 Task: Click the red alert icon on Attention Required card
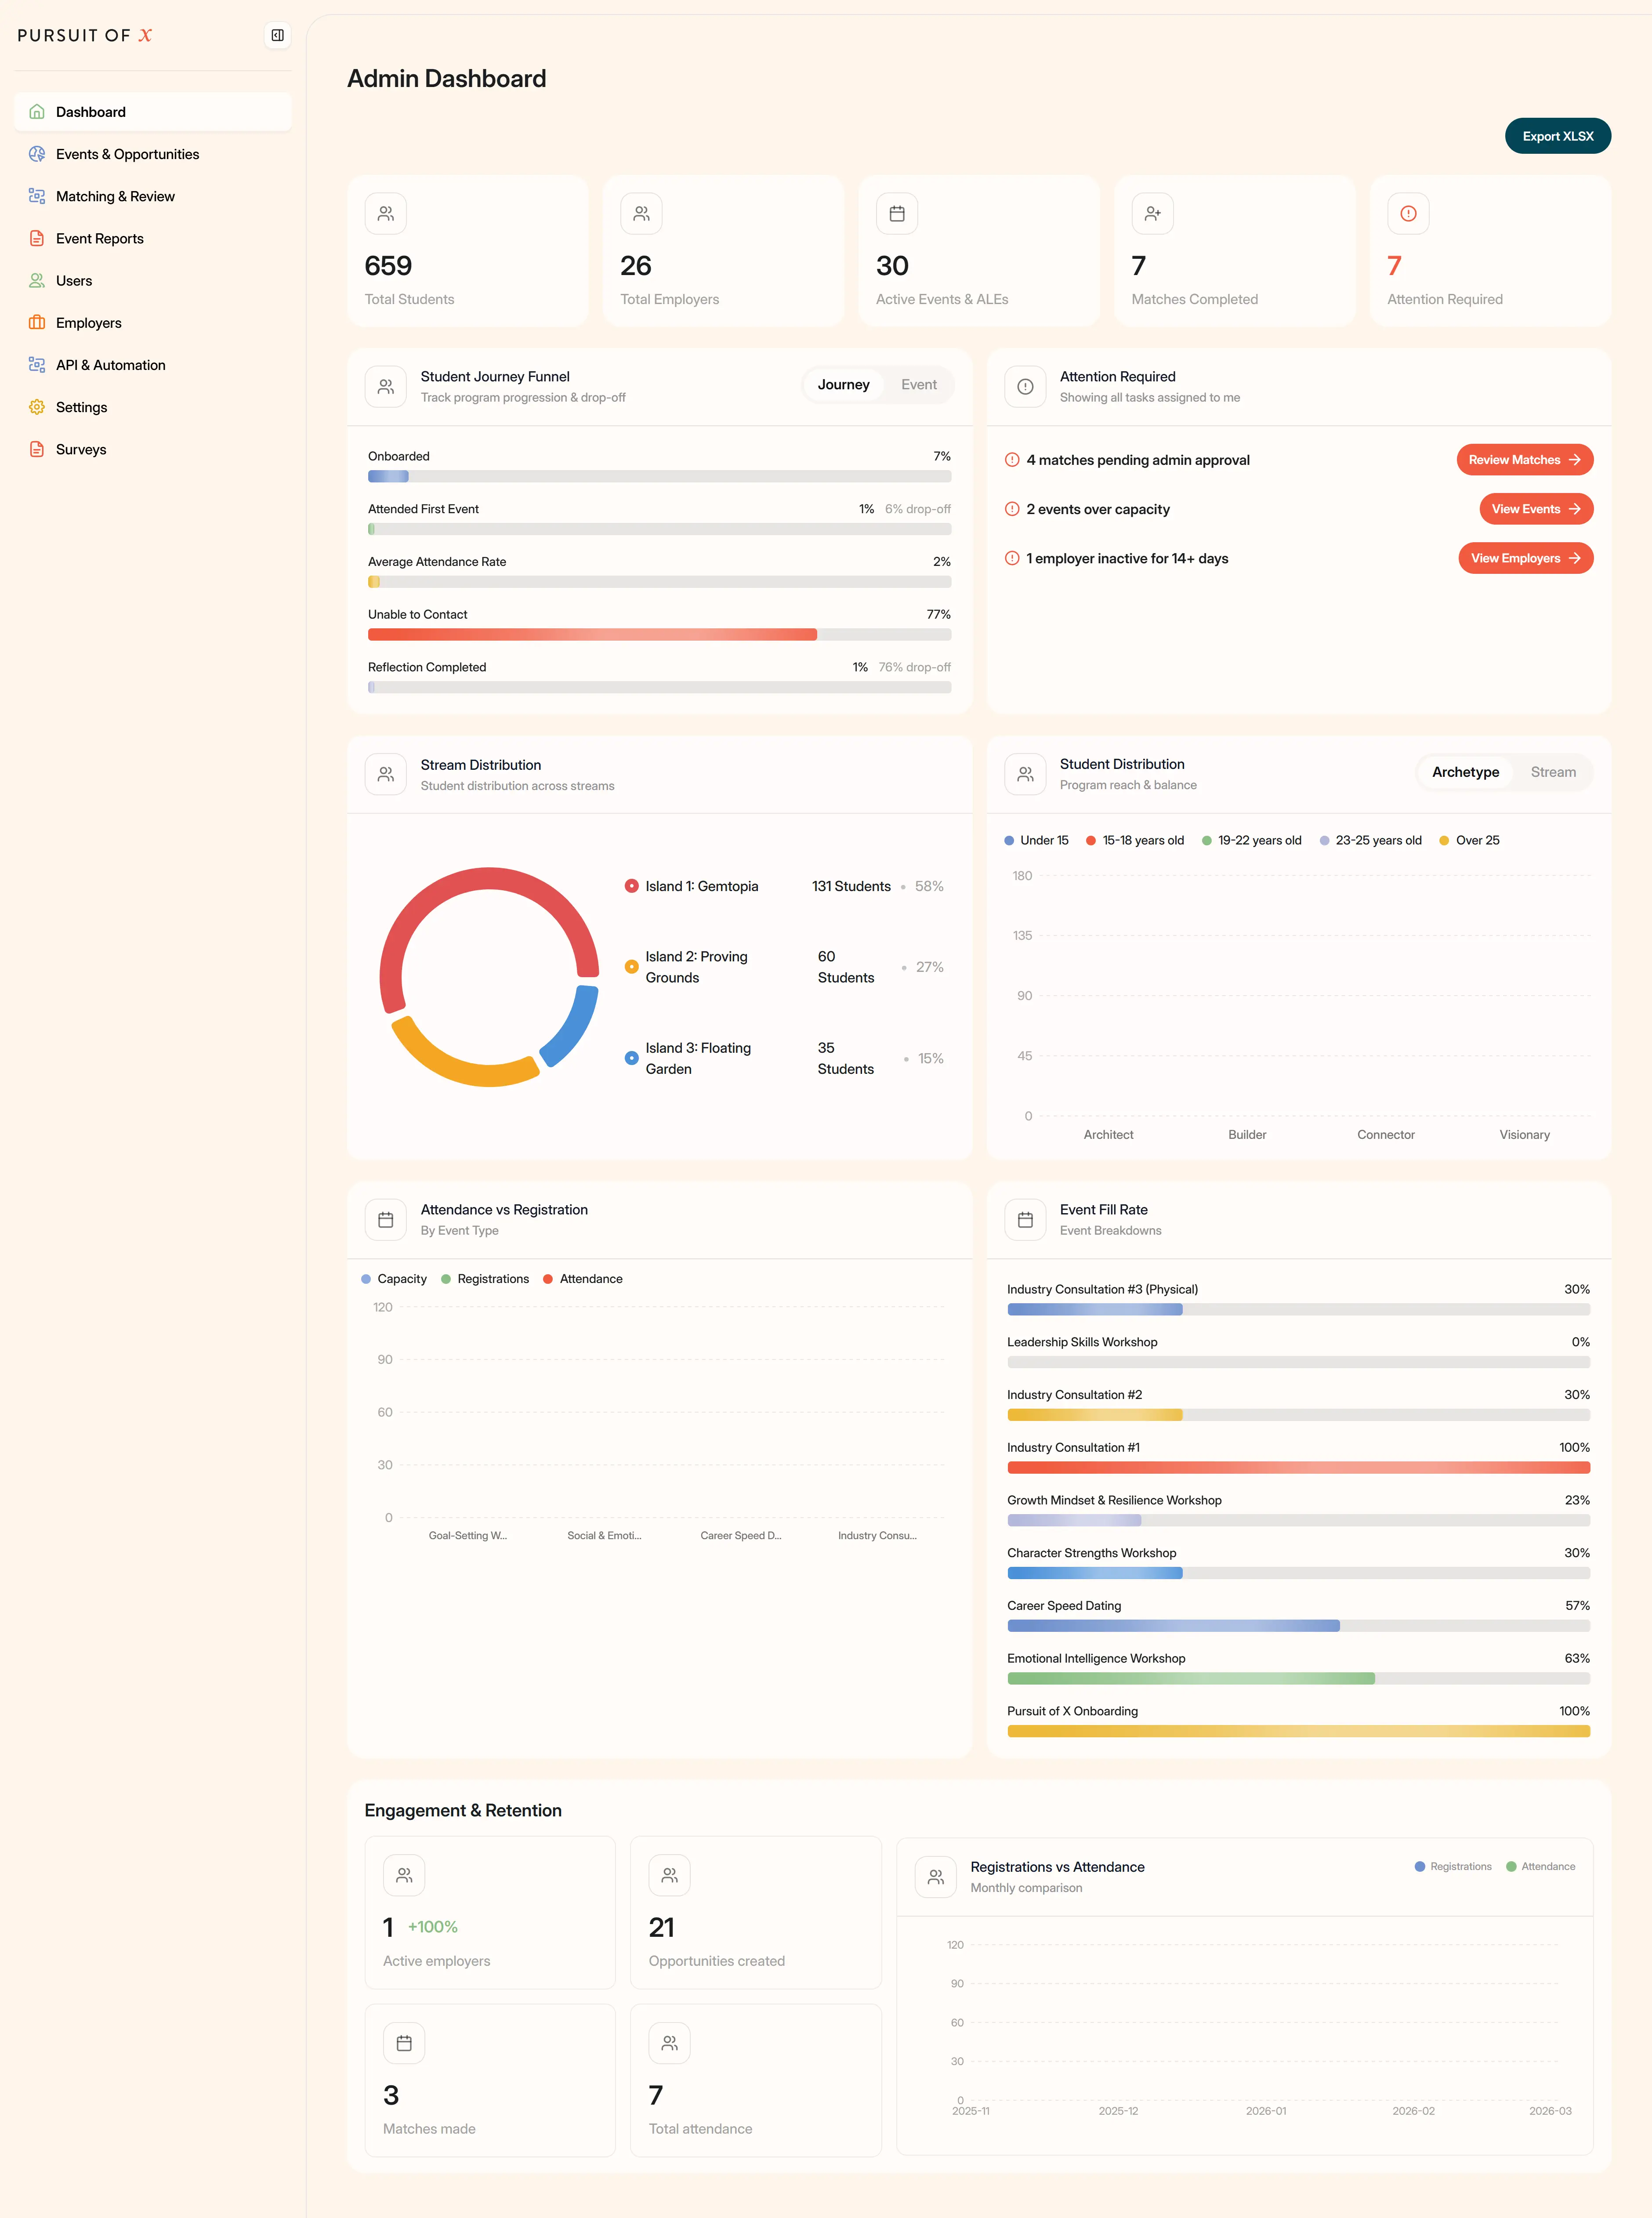[x=1408, y=213]
